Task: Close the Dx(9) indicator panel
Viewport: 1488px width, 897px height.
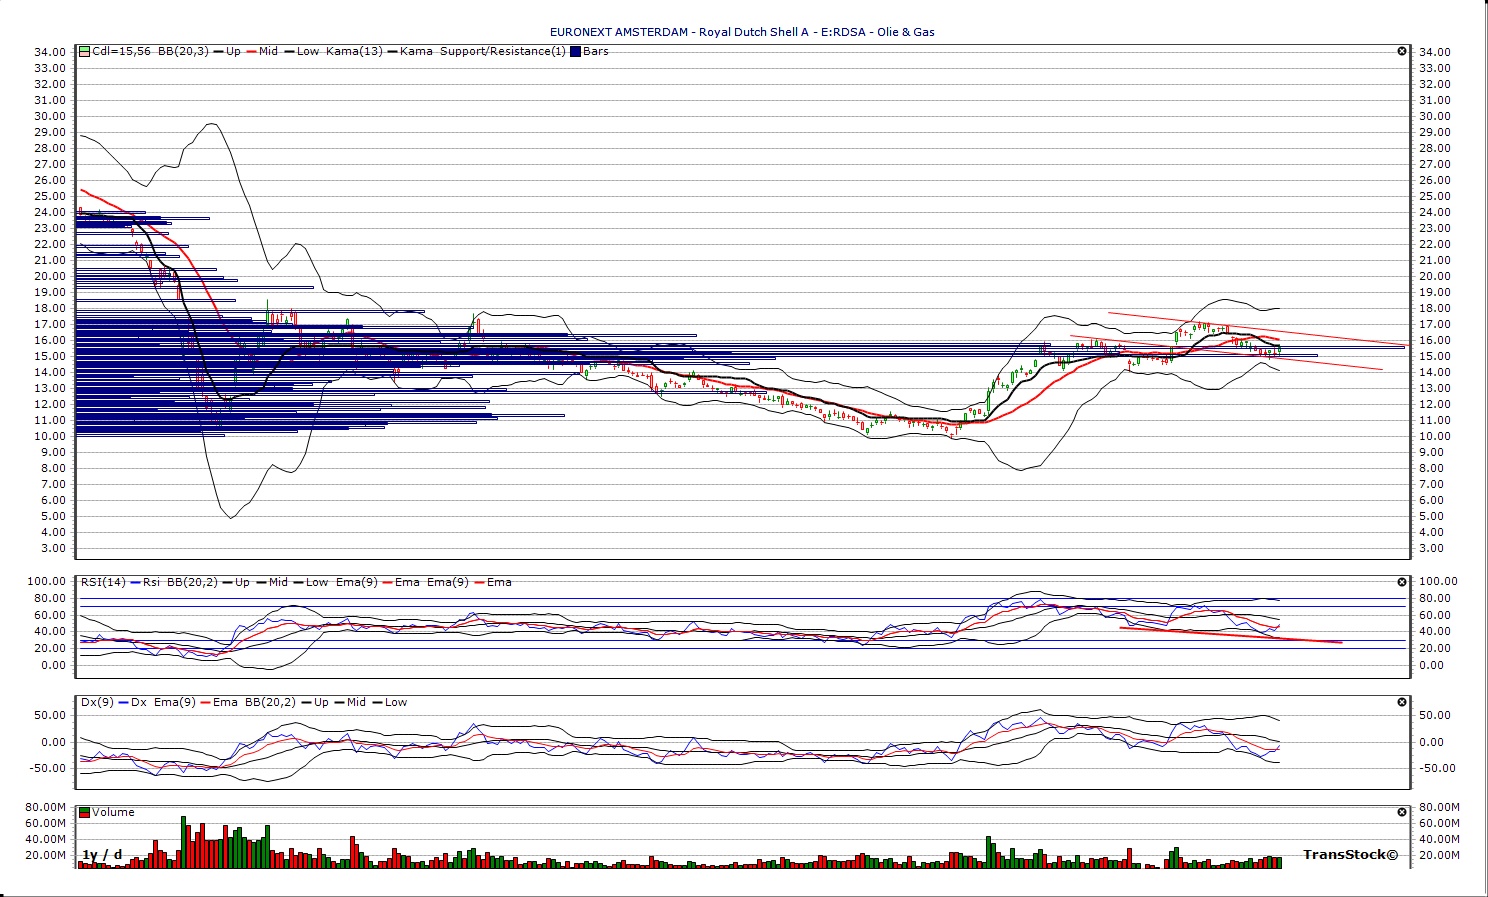Action: (1402, 702)
